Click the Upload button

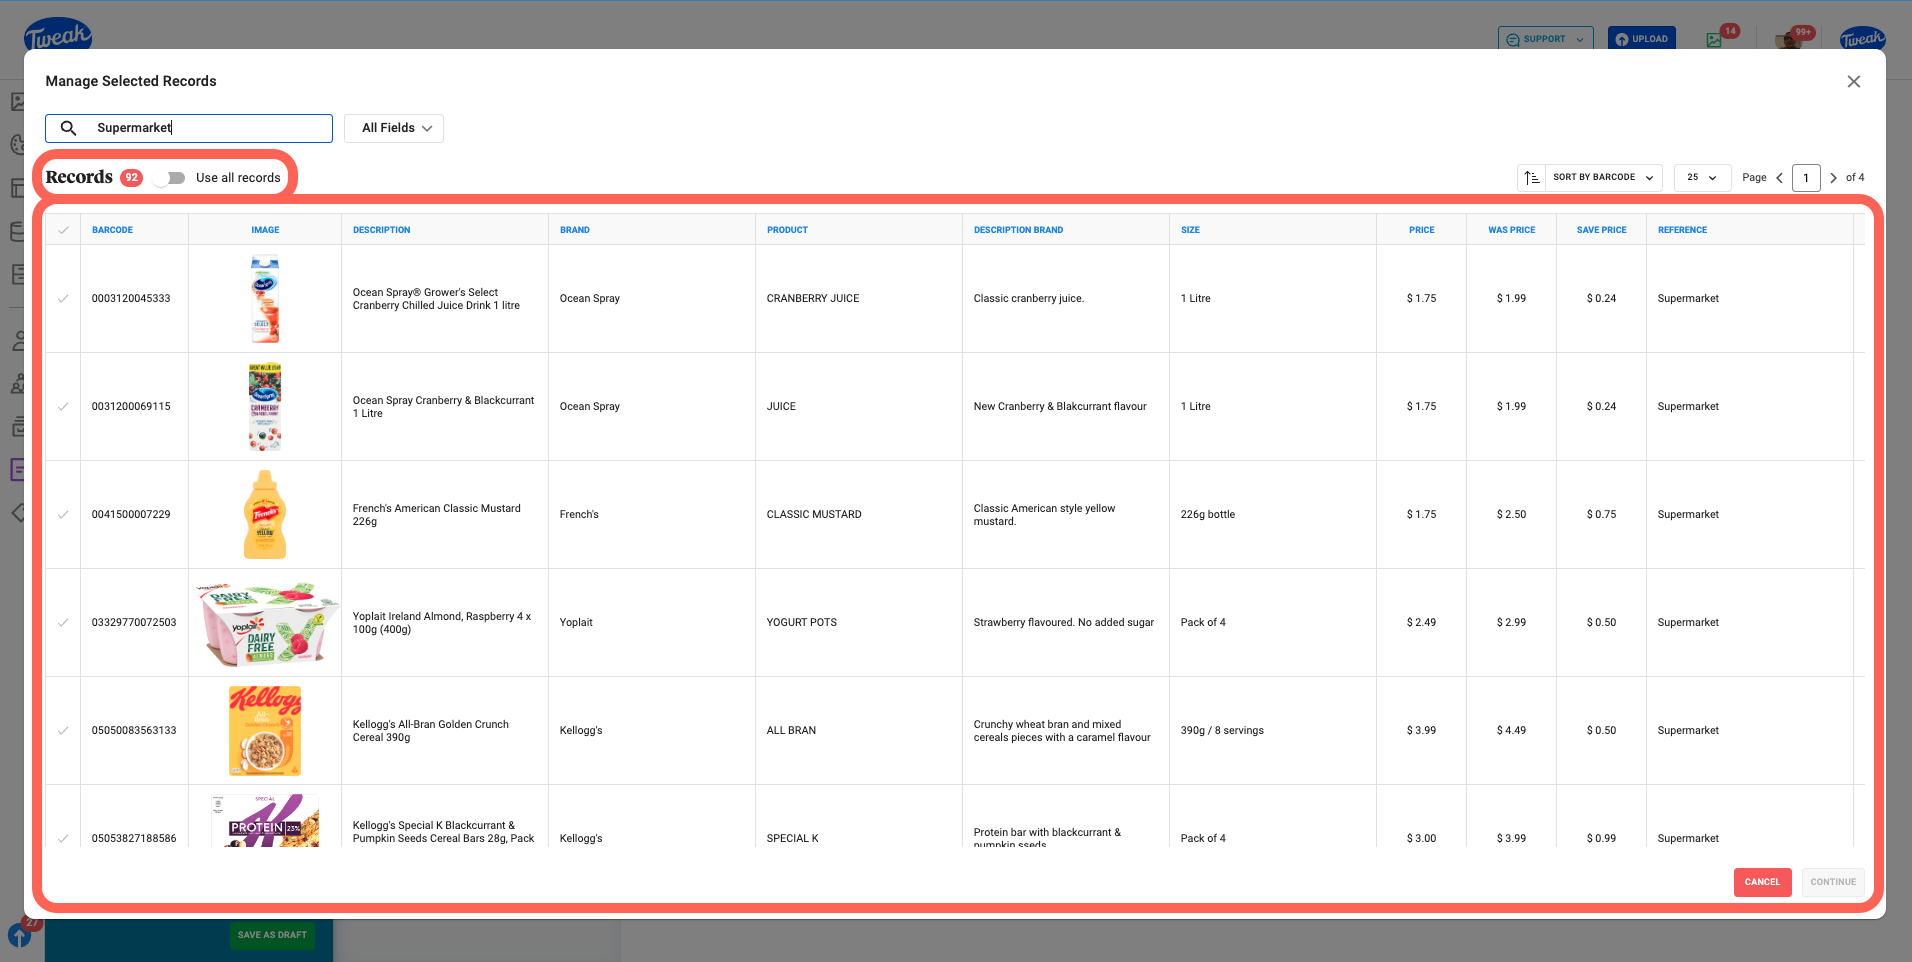[x=1642, y=39]
